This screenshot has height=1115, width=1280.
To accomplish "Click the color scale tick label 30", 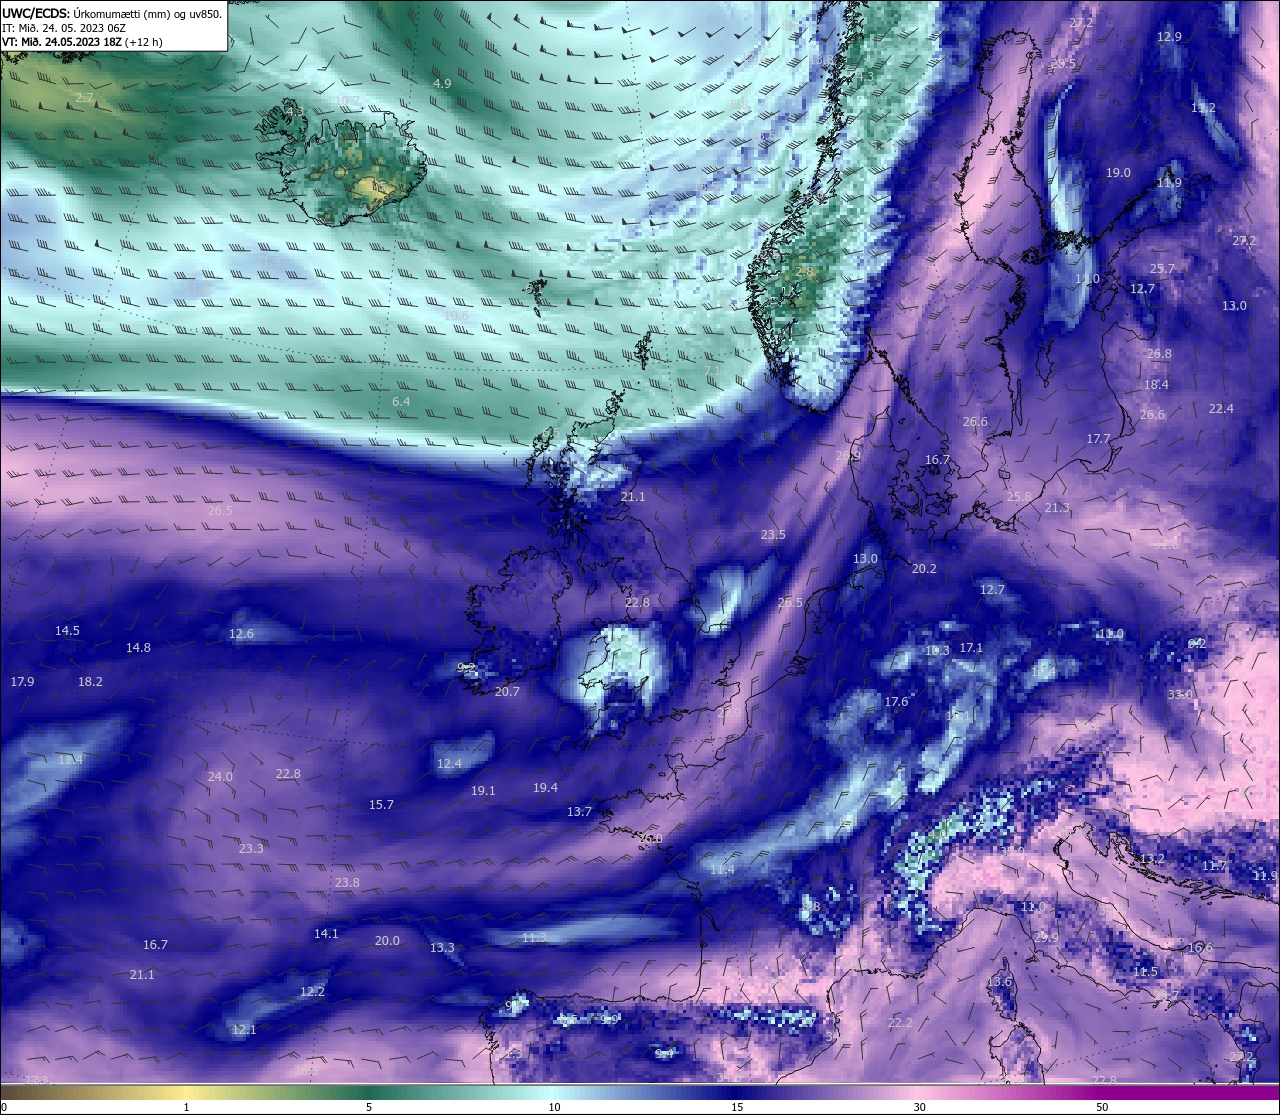I will click(919, 1107).
